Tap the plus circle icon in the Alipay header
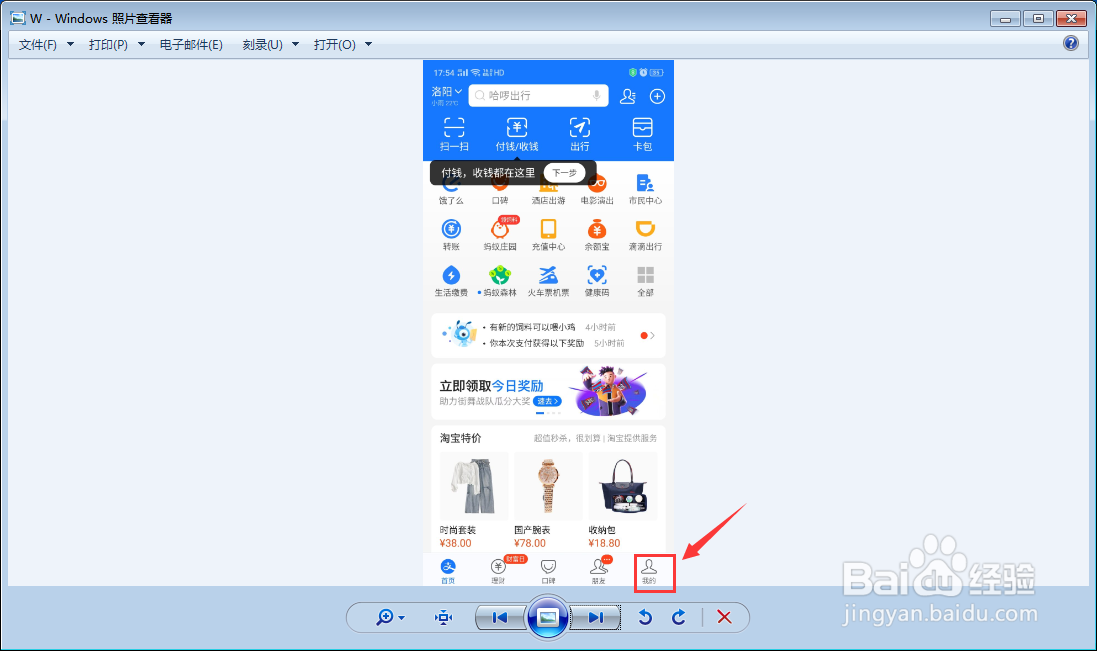This screenshot has height=651, width=1097. pos(657,96)
